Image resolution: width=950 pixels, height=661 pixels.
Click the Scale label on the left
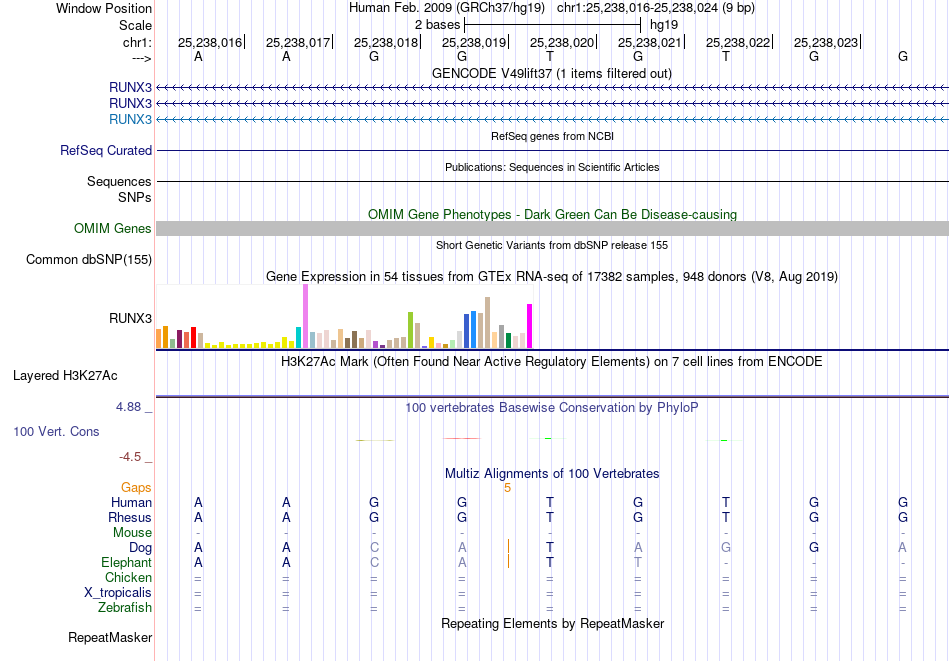pos(135,25)
